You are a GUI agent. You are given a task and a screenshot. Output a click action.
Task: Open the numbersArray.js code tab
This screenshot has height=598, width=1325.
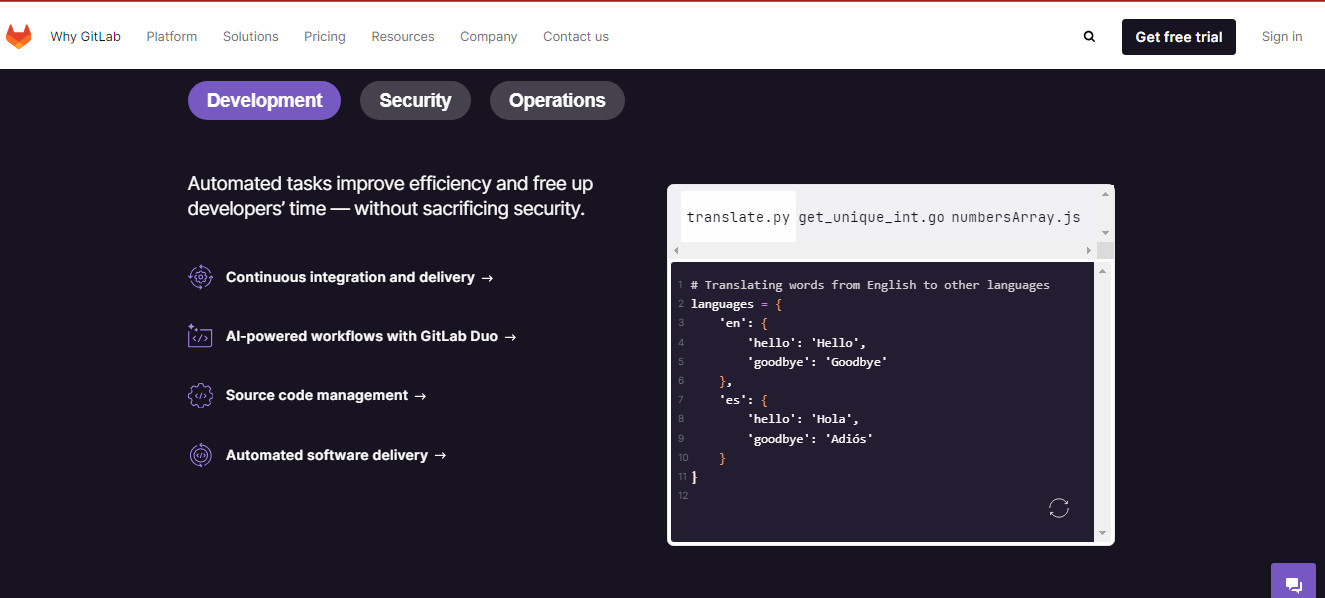1016,217
